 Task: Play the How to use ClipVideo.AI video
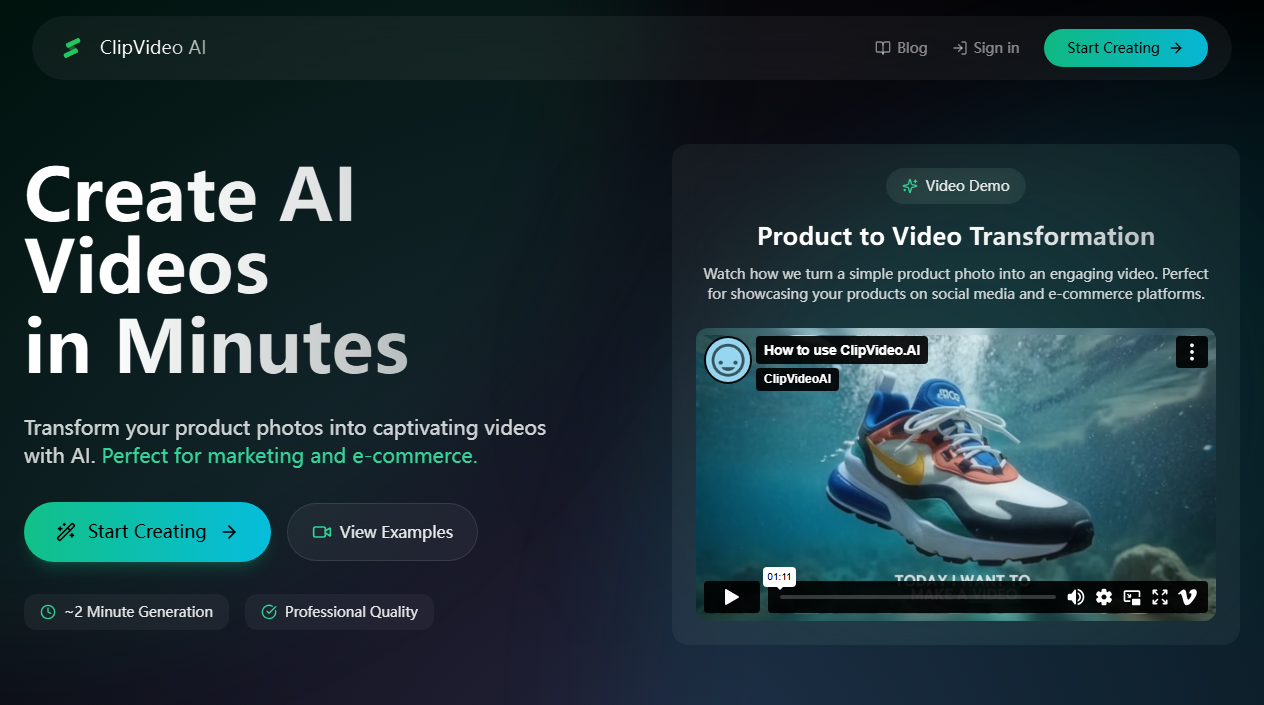tap(731, 596)
